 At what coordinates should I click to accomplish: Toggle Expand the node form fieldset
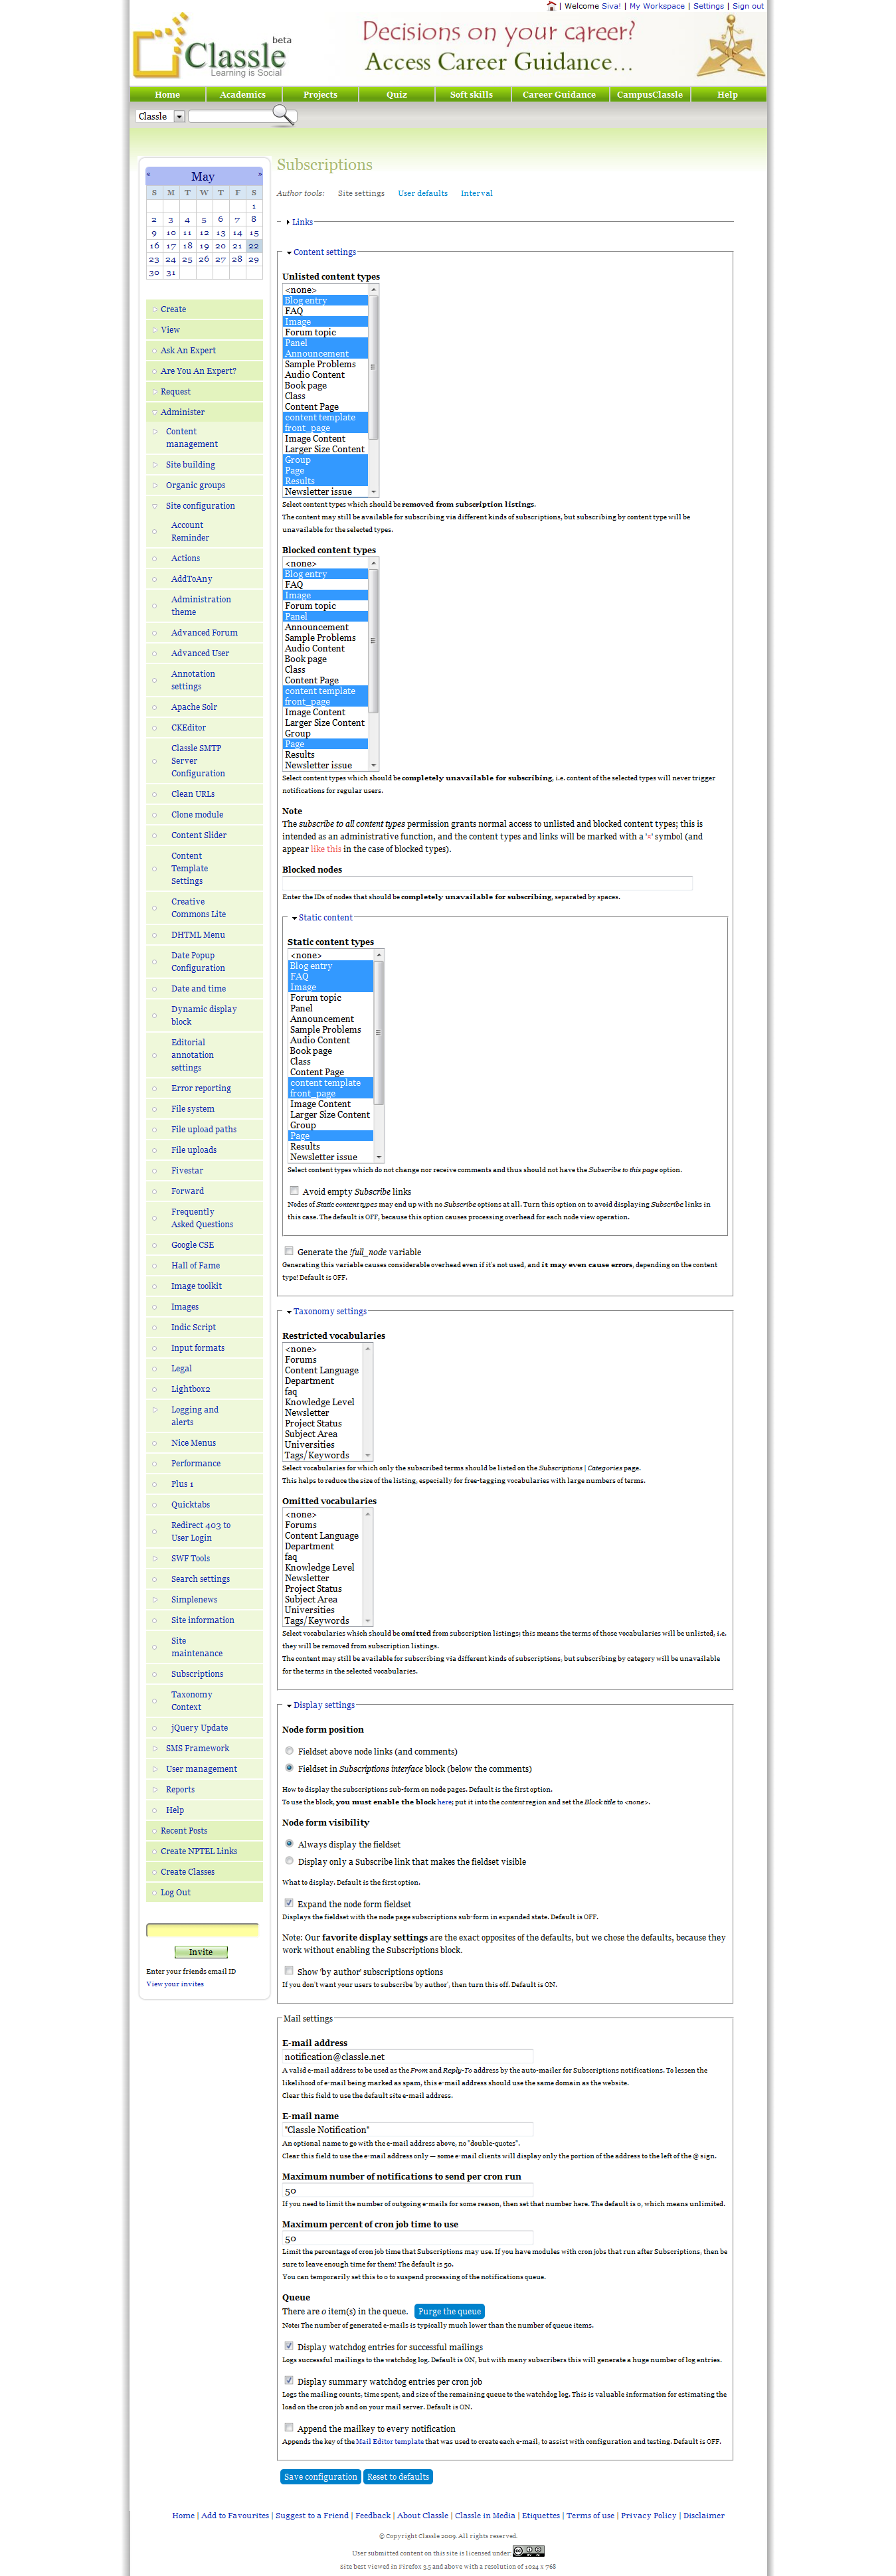pos(289,1903)
